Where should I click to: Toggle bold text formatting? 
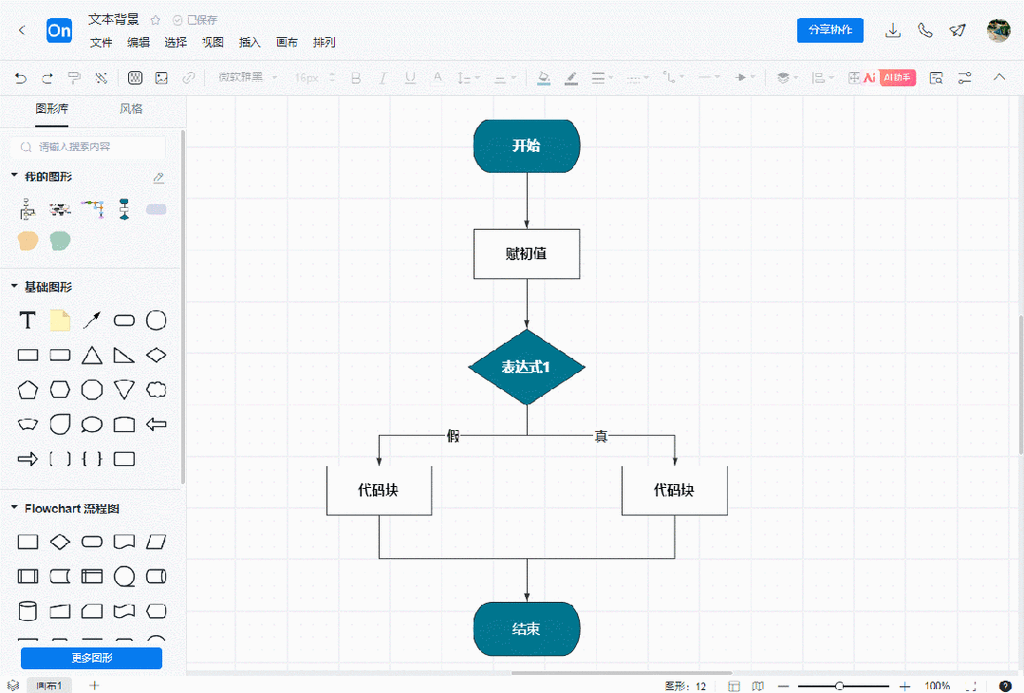[x=356, y=78]
